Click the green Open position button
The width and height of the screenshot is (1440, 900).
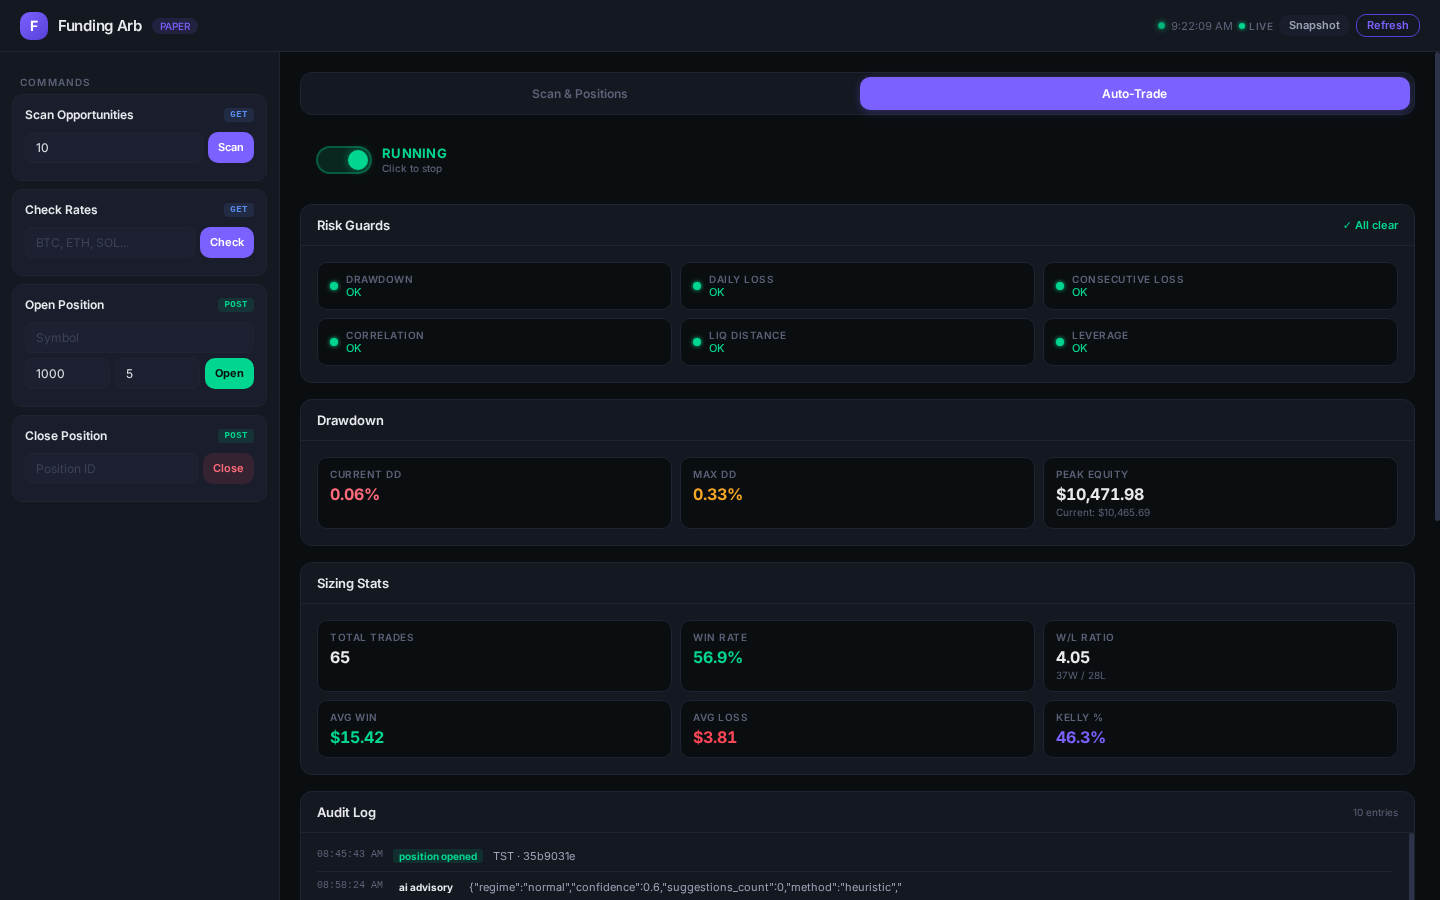click(229, 374)
